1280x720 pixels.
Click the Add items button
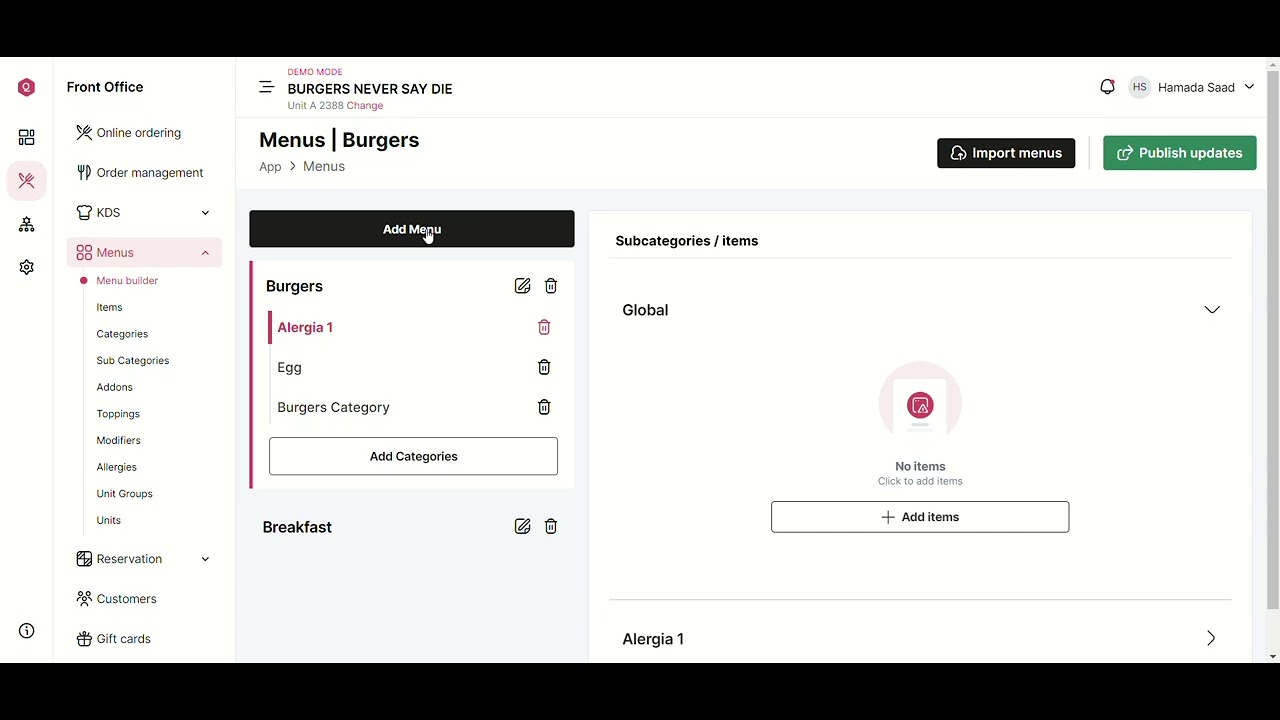pos(920,517)
